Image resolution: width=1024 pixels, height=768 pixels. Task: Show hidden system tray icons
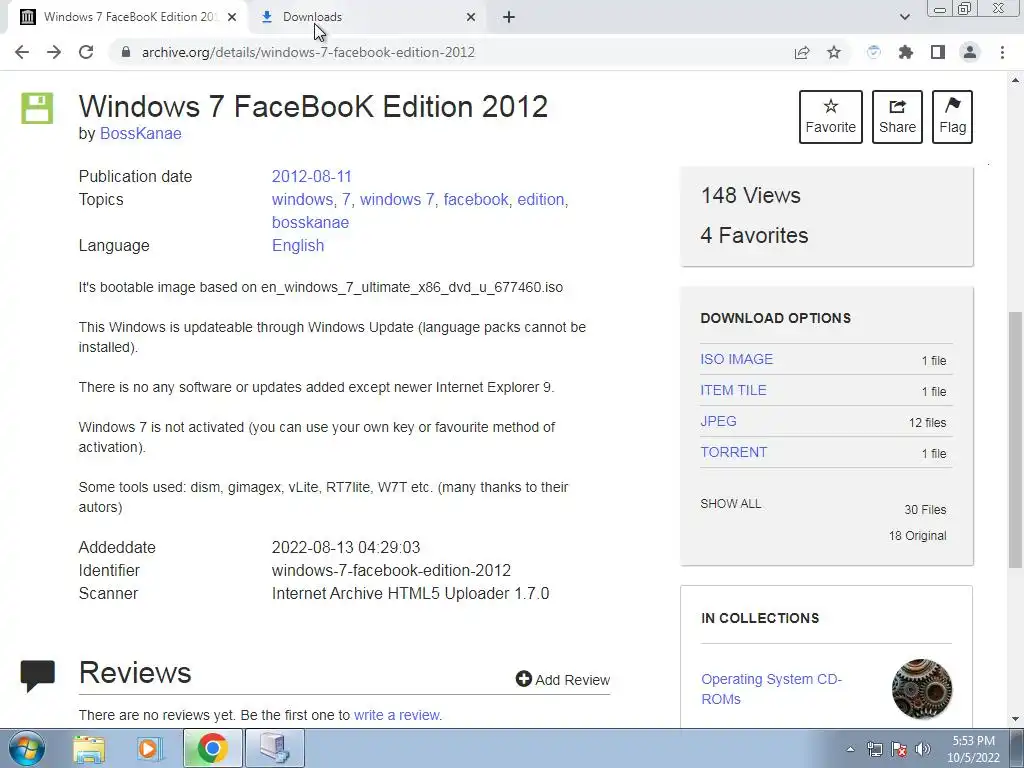[850, 749]
